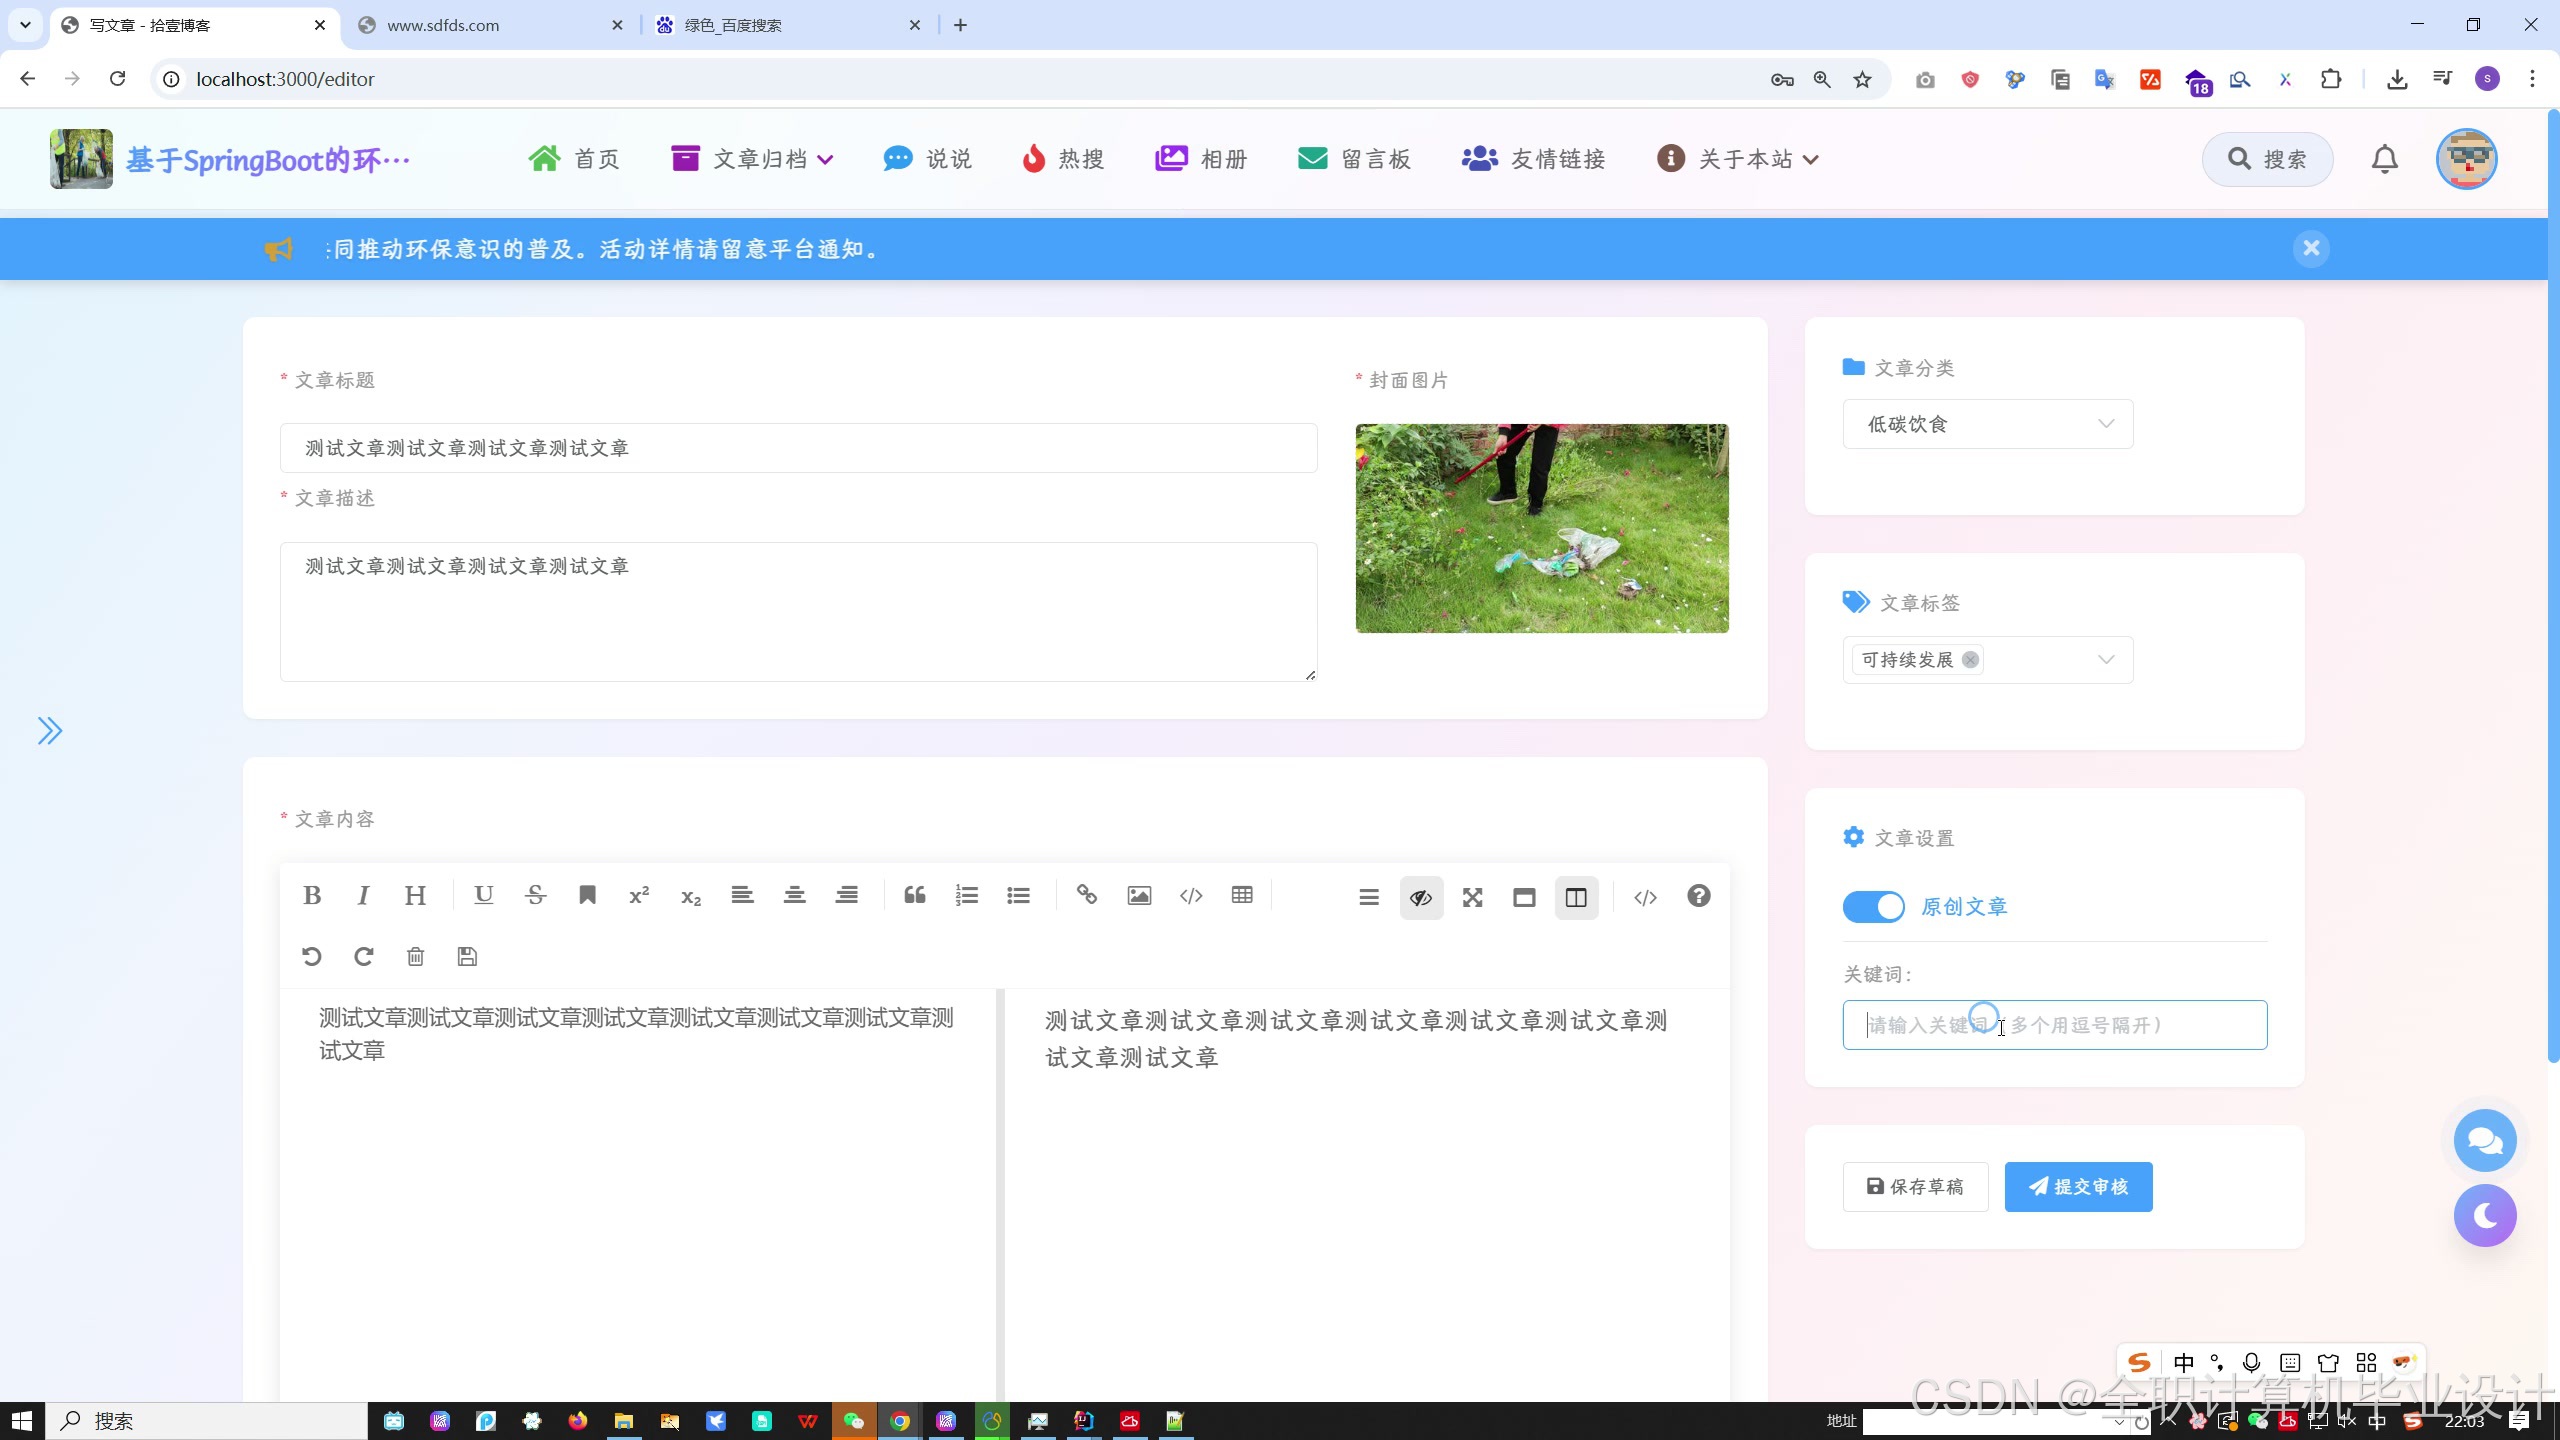Toggle preview with crossed-eye icon
This screenshot has width=2560, height=1440.
pyautogui.click(x=1420, y=897)
